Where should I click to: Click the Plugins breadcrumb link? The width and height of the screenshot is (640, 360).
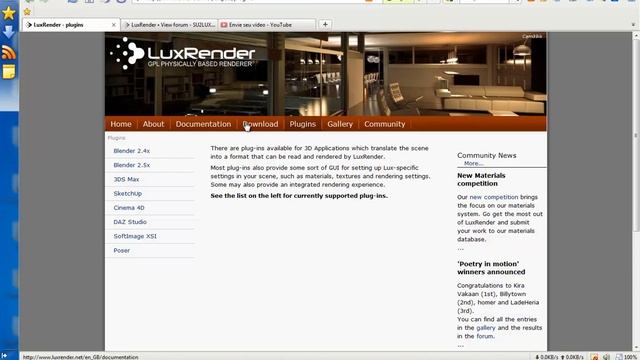(116, 138)
